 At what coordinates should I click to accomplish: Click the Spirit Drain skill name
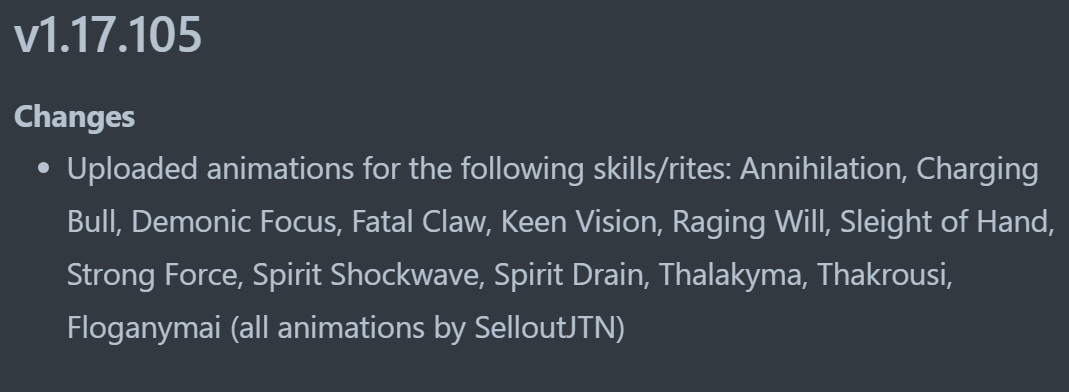point(571,277)
